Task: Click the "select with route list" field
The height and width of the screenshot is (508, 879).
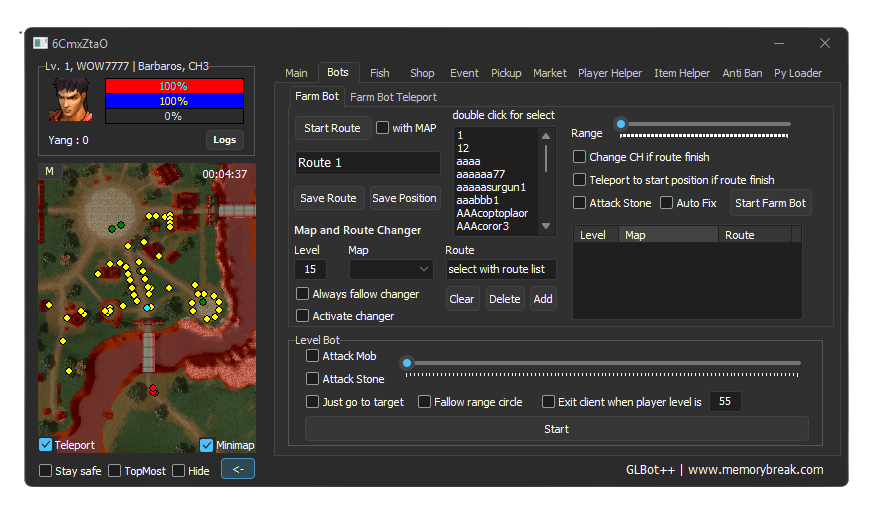Action: [501, 269]
